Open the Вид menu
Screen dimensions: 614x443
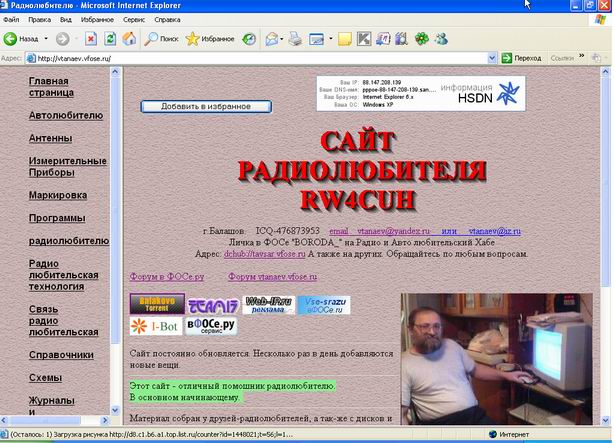(x=65, y=19)
